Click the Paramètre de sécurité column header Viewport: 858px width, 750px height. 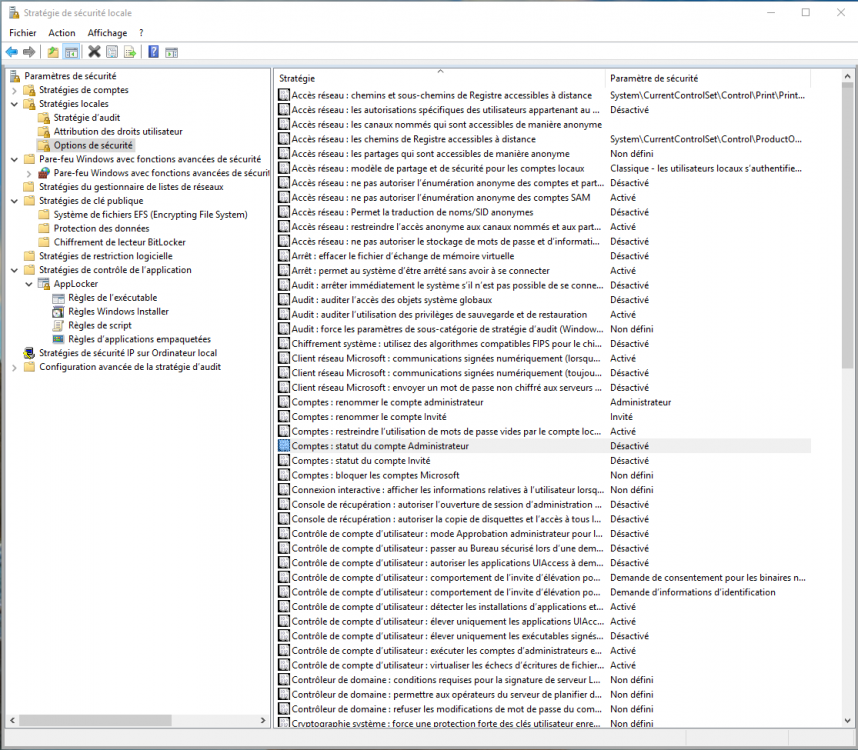pyautogui.click(x=654, y=78)
